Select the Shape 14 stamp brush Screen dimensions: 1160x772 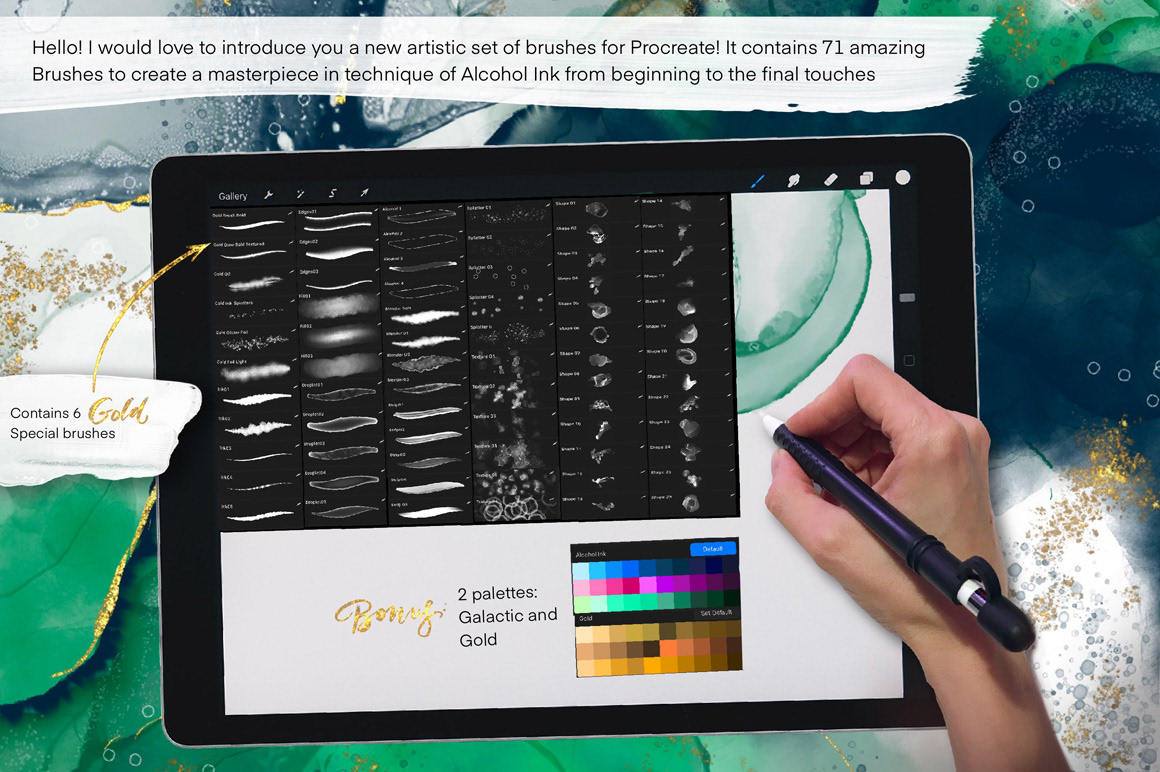pyautogui.click(x=682, y=206)
